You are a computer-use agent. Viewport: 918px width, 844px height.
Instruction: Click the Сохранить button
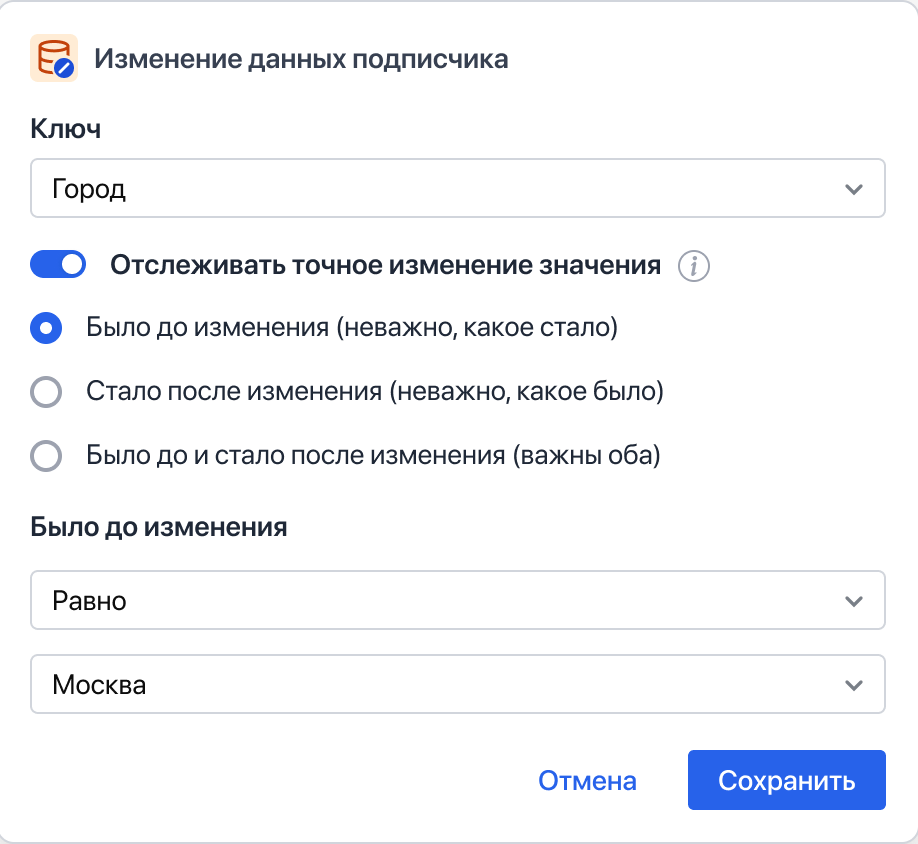coord(786,780)
